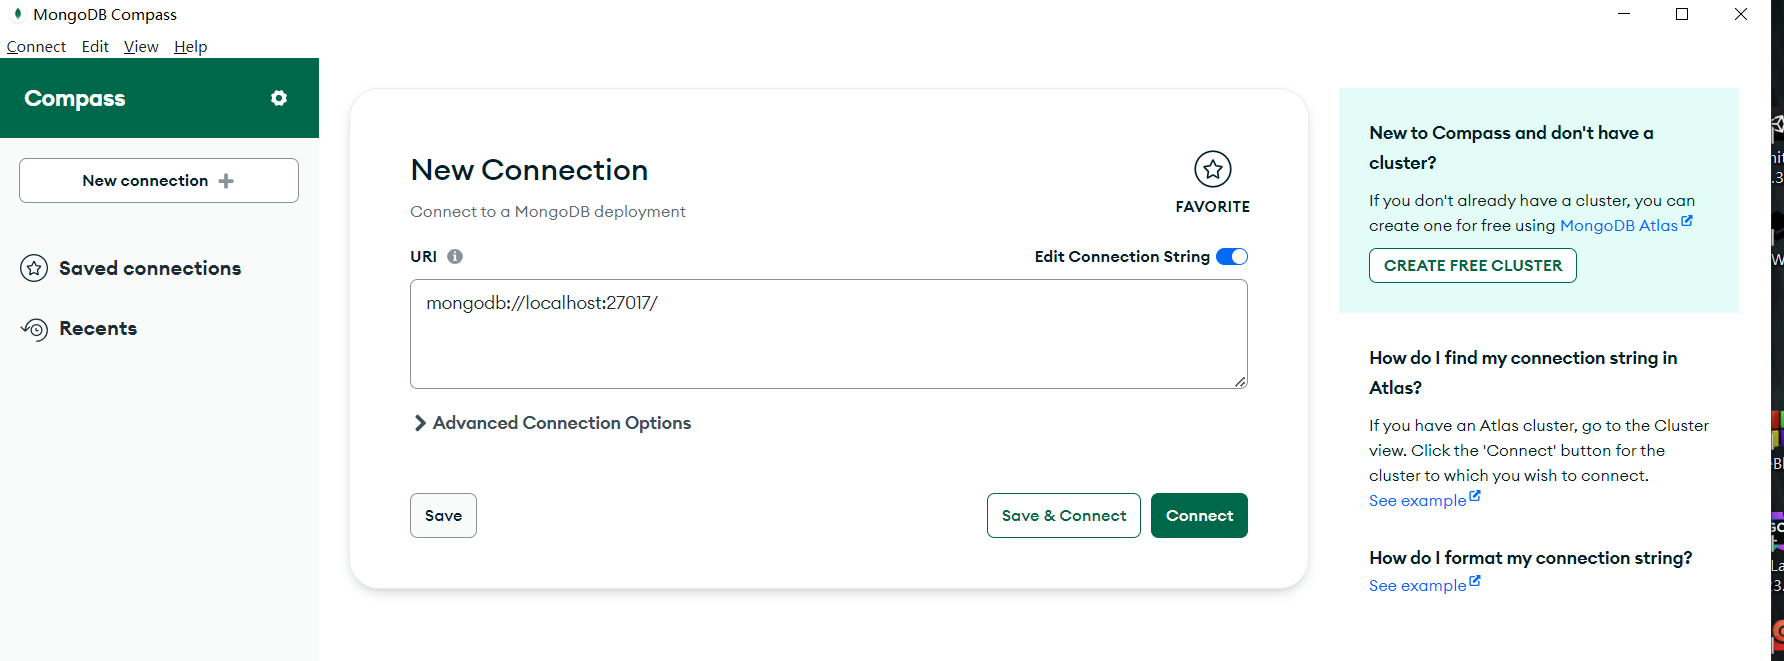Open the Edit menu
This screenshot has width=1784, height=661.
[94, 46]
